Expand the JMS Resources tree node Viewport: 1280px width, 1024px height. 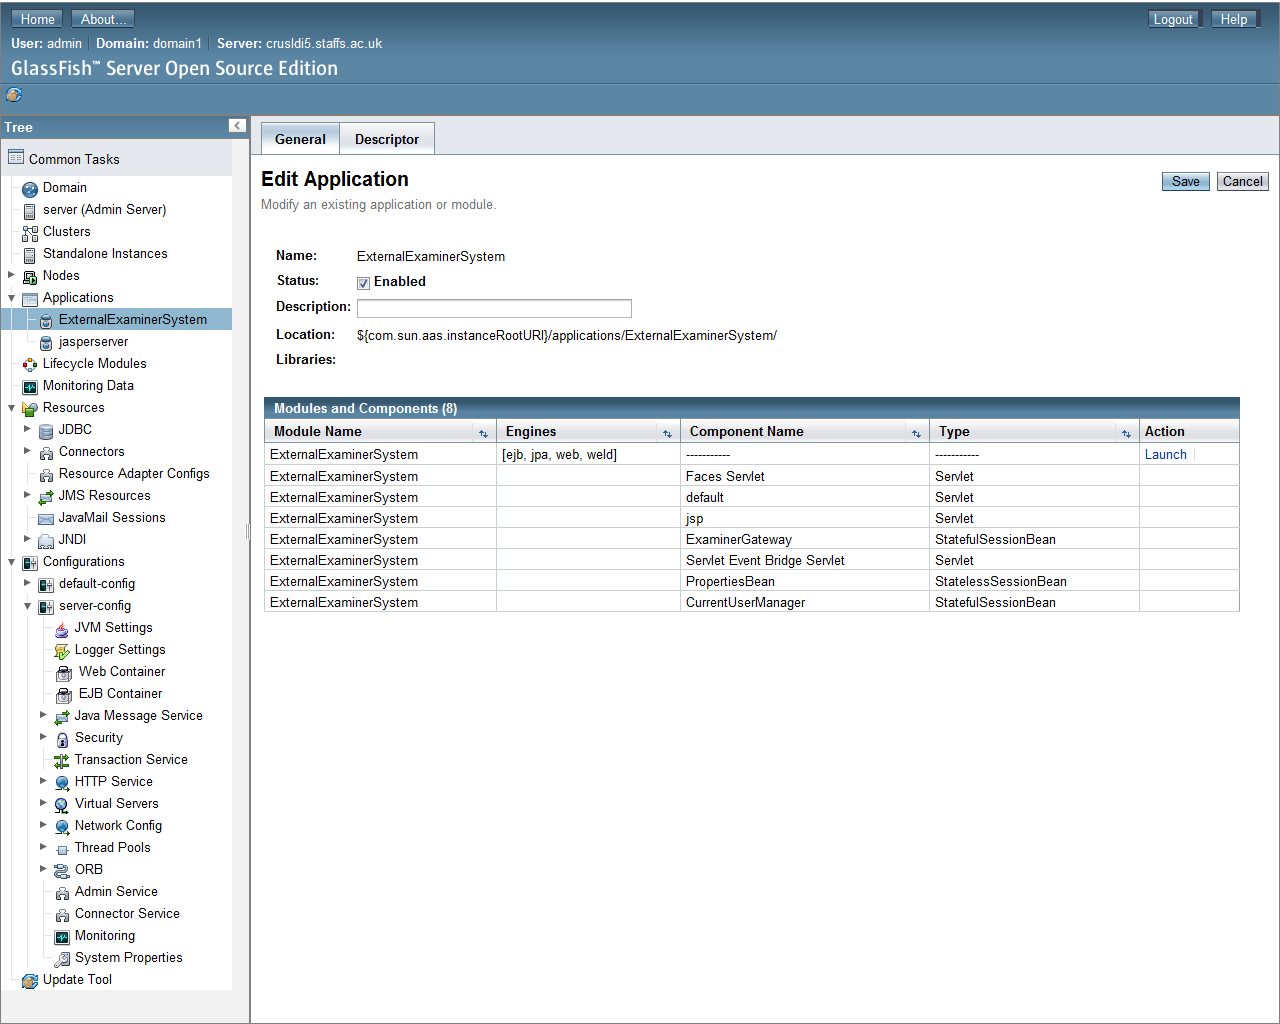(x=27, y=495)
